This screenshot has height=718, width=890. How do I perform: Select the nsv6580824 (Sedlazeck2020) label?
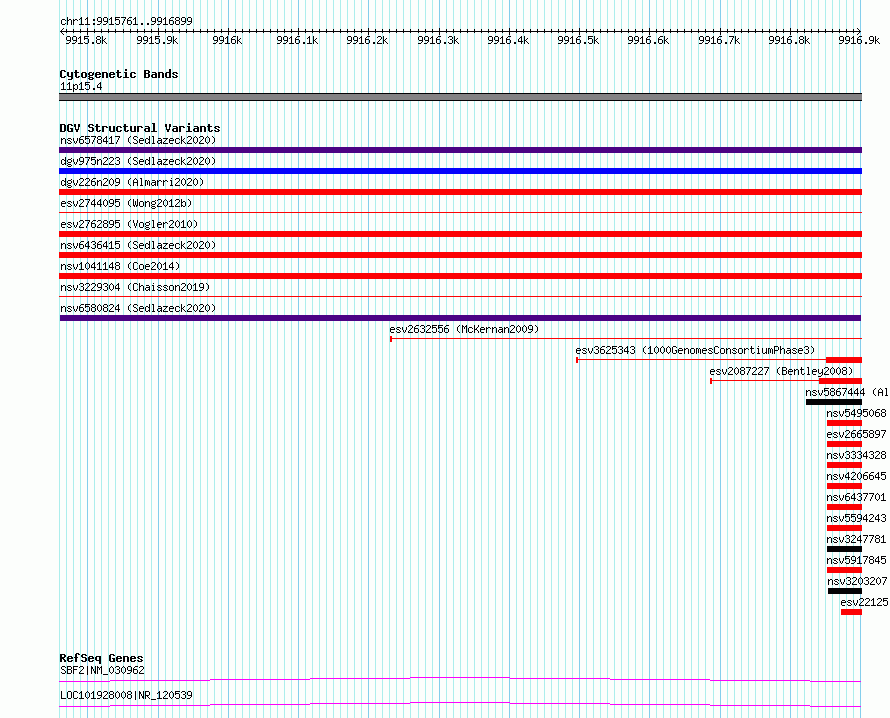tap(138, 308)
